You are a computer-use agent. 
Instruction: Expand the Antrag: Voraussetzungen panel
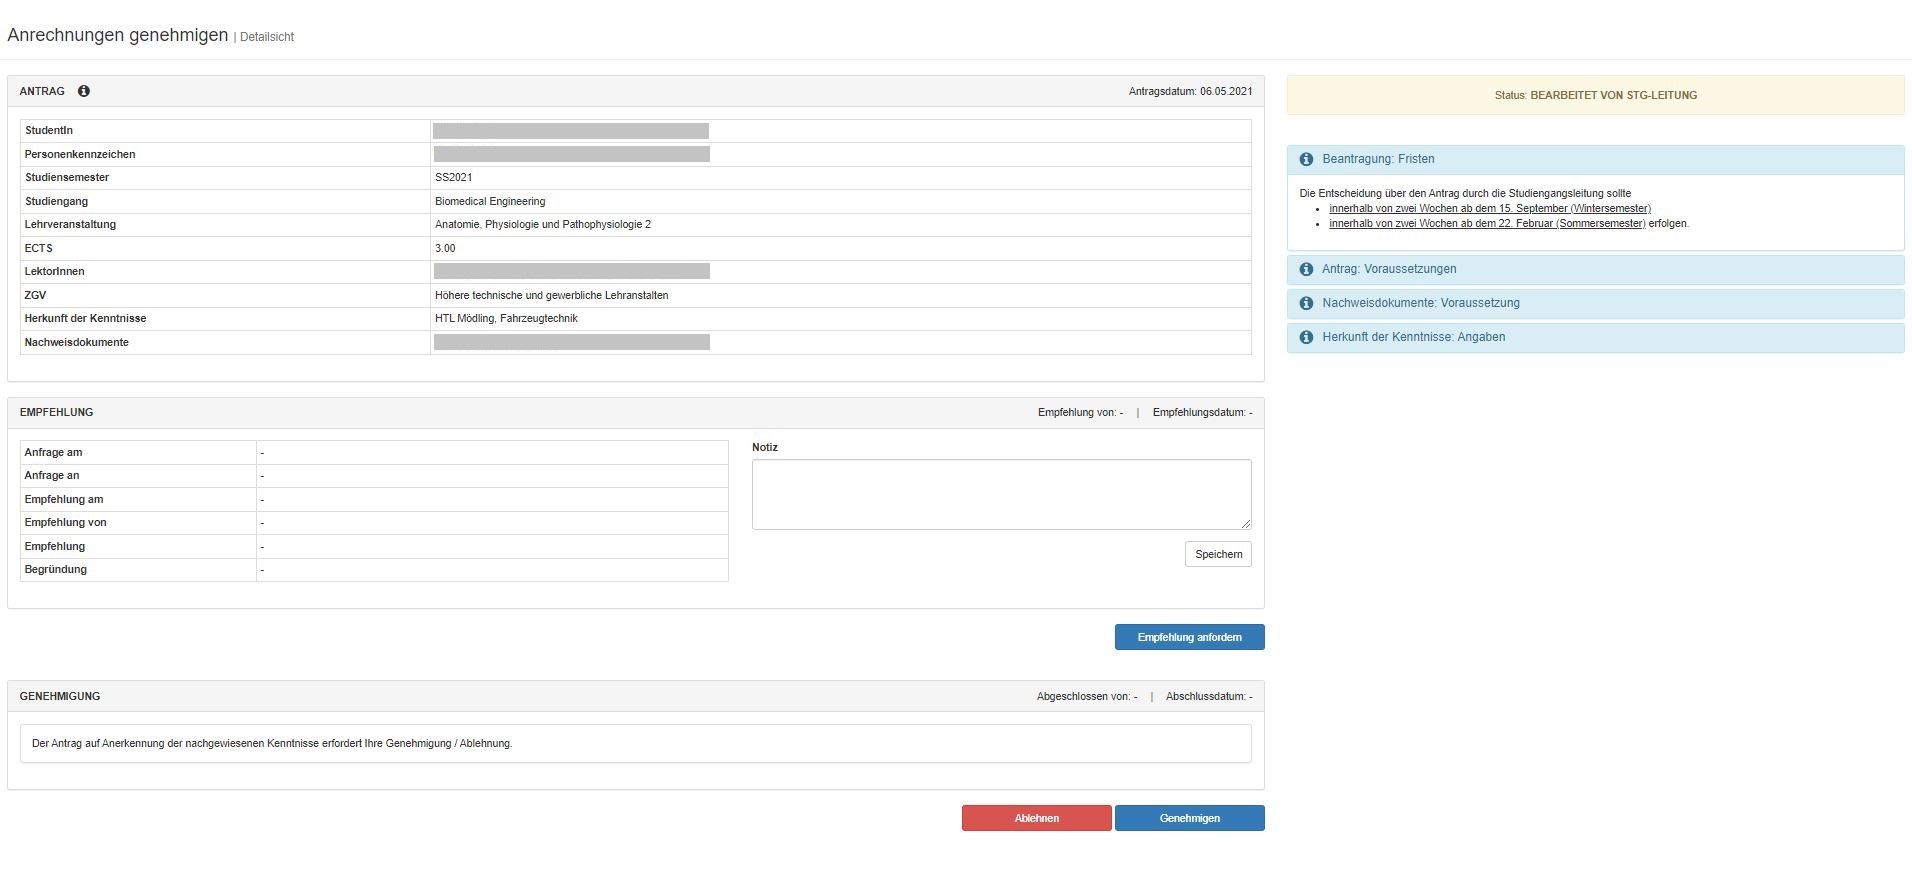tap(1389, 269)
